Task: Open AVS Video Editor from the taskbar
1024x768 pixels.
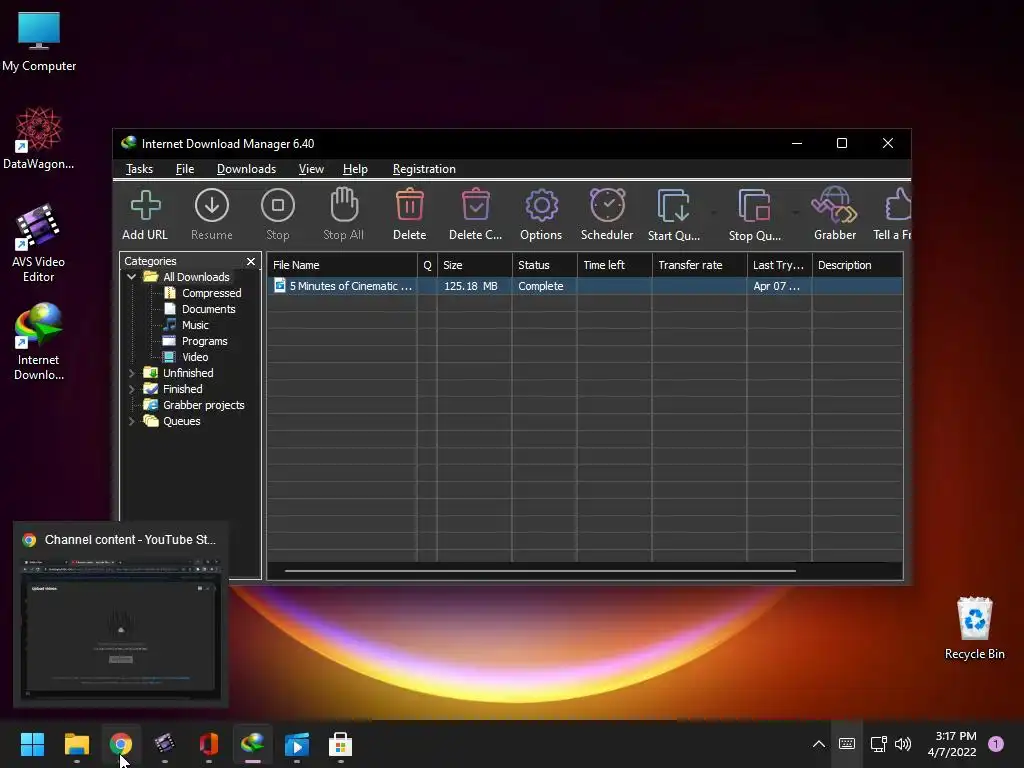Action: pyautogui.click(x=165, y=744)
